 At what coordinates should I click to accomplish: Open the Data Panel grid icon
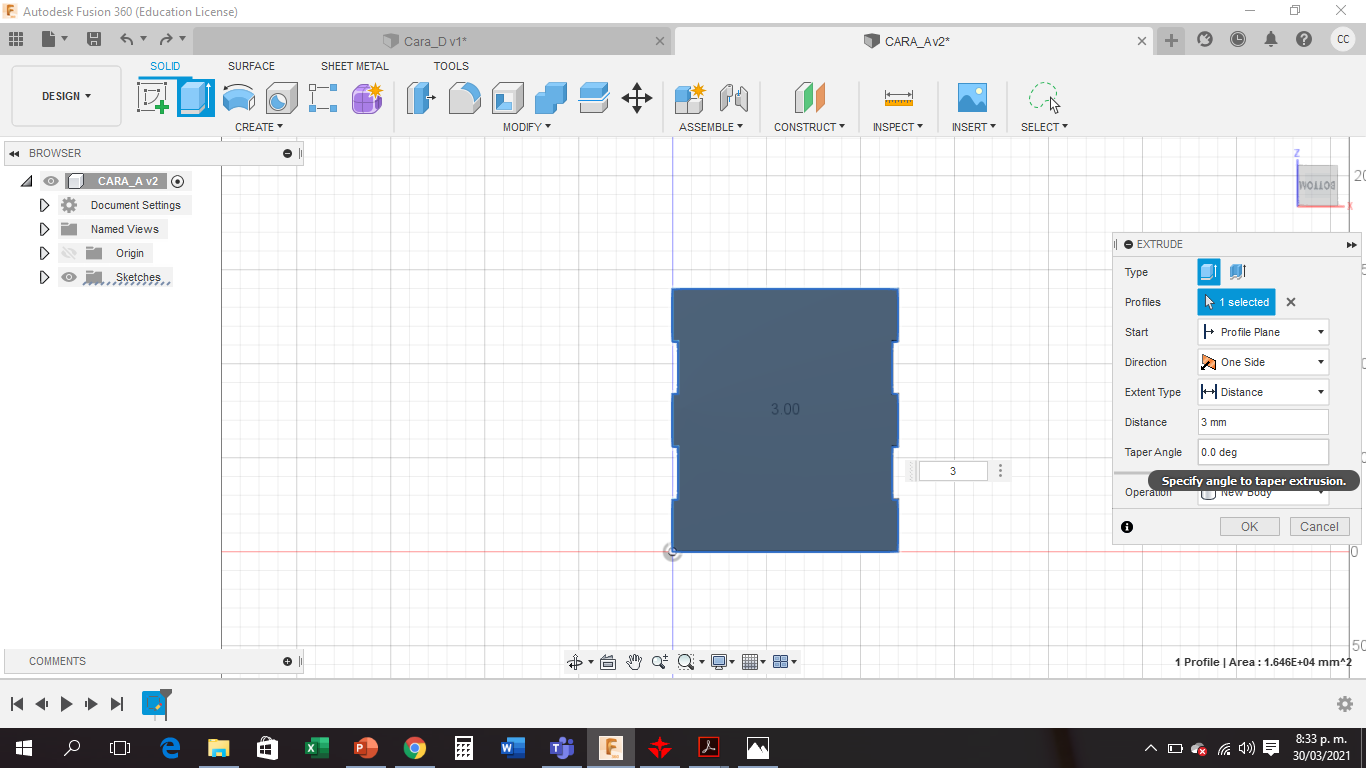tap(16, 39)
